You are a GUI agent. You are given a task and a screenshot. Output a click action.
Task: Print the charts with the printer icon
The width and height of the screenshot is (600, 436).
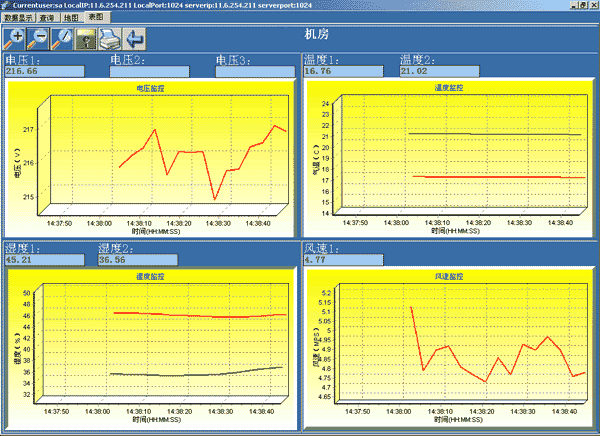click(x=111, y=38)
